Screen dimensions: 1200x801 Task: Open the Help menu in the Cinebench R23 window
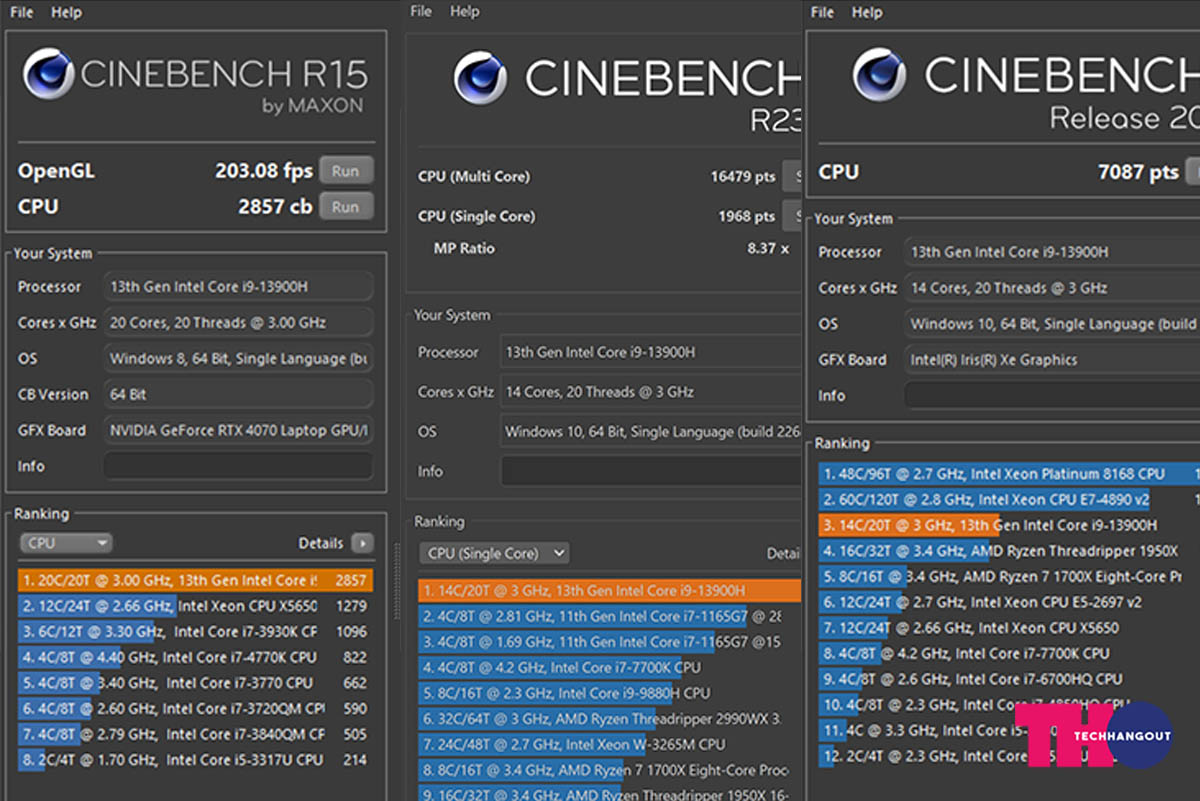coord(465,12)
